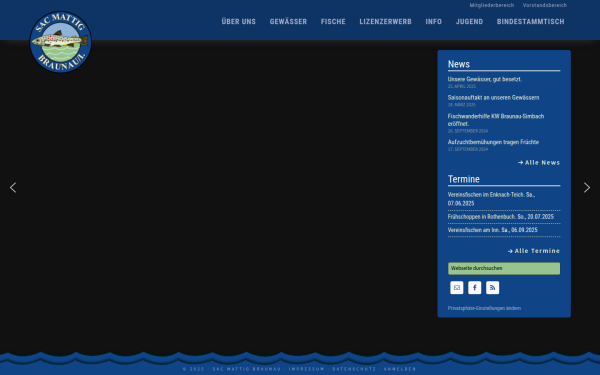The height and width of the screenshot is (375, 600).
Task: Advance to next slide arrow
Action: point(587,188)
